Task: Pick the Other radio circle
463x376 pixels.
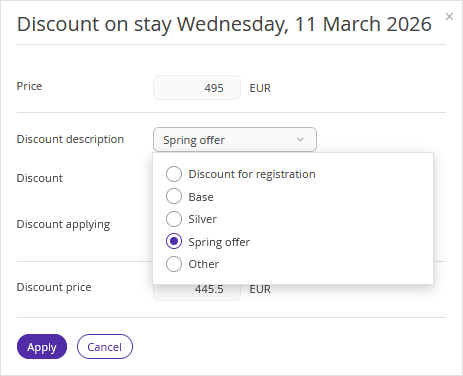Action: point(174,264)
